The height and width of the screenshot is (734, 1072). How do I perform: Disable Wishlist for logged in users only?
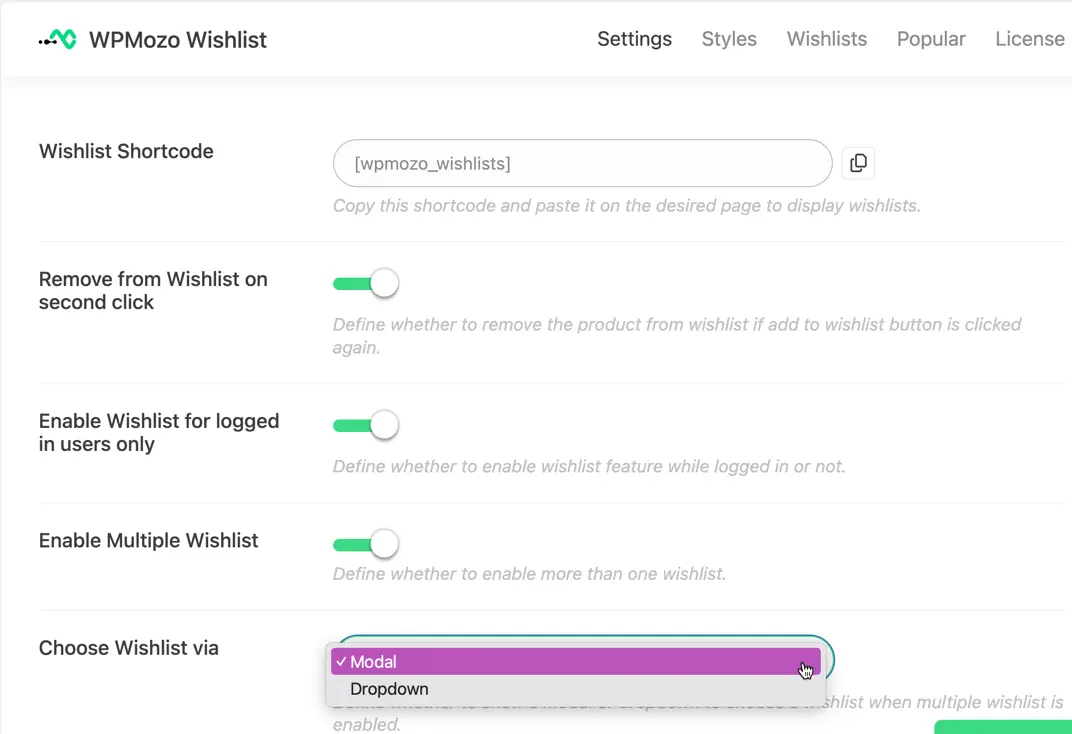[x=366, y=425]
